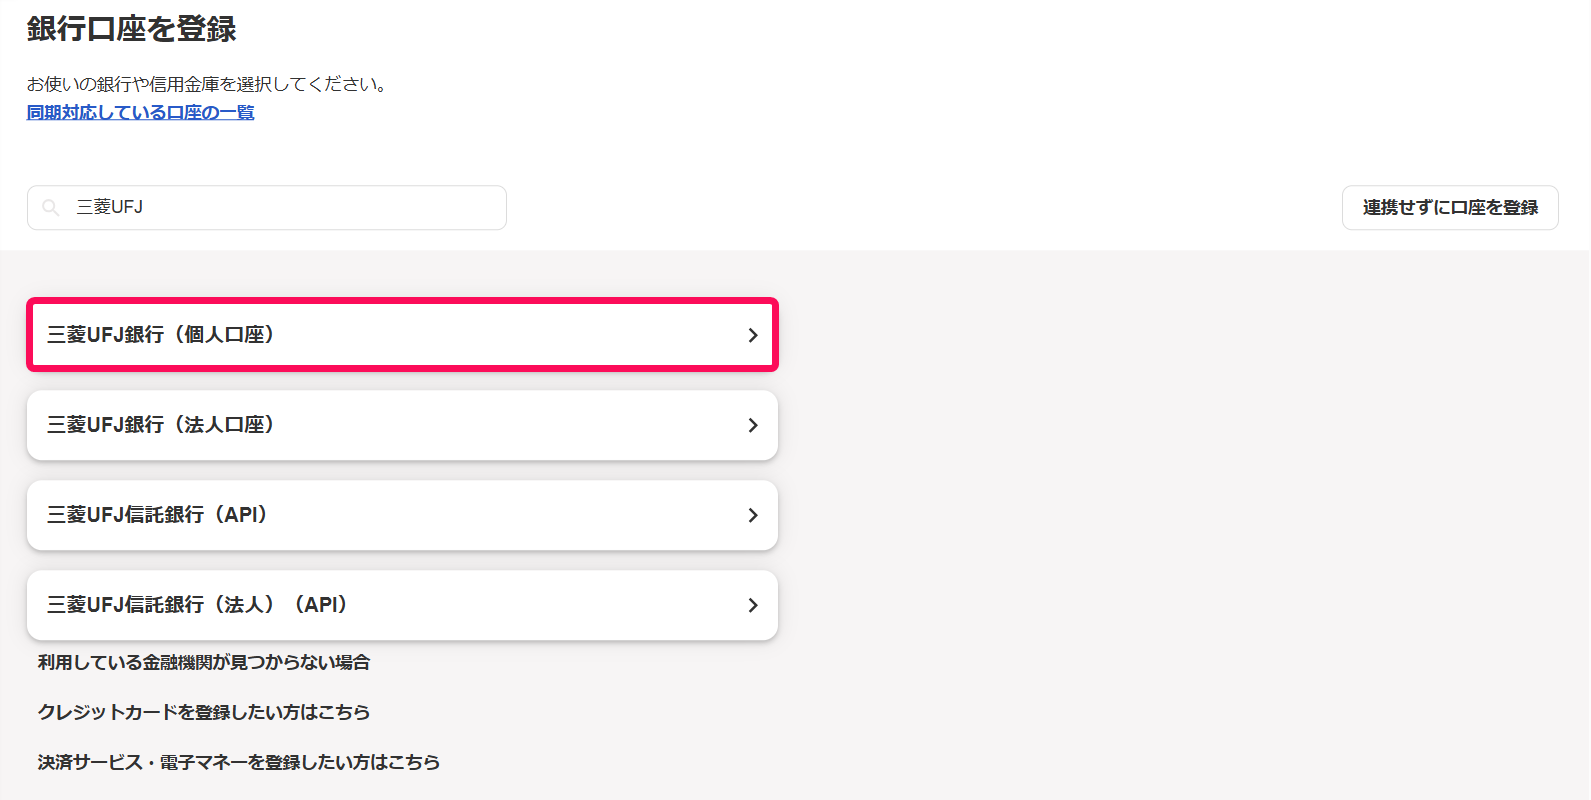Click the 銀行口座を登録 page heading
1591x800 pixels.
(x=132, y=29)
